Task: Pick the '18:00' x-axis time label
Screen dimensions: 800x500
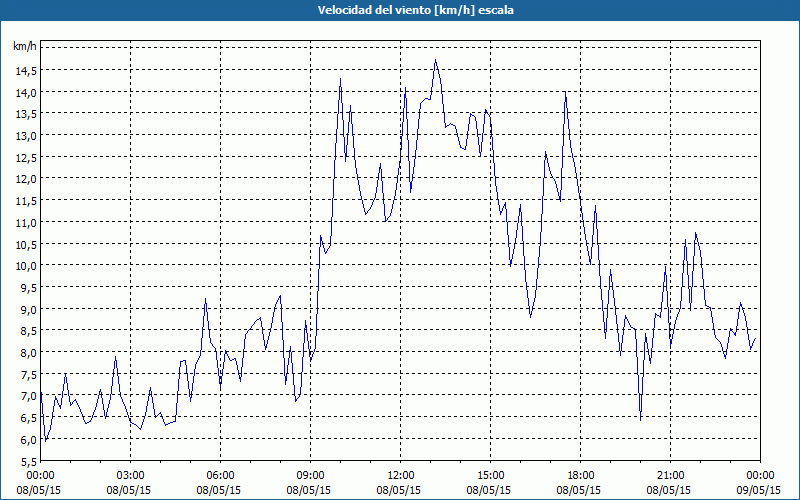Action: tap(580, 476)
